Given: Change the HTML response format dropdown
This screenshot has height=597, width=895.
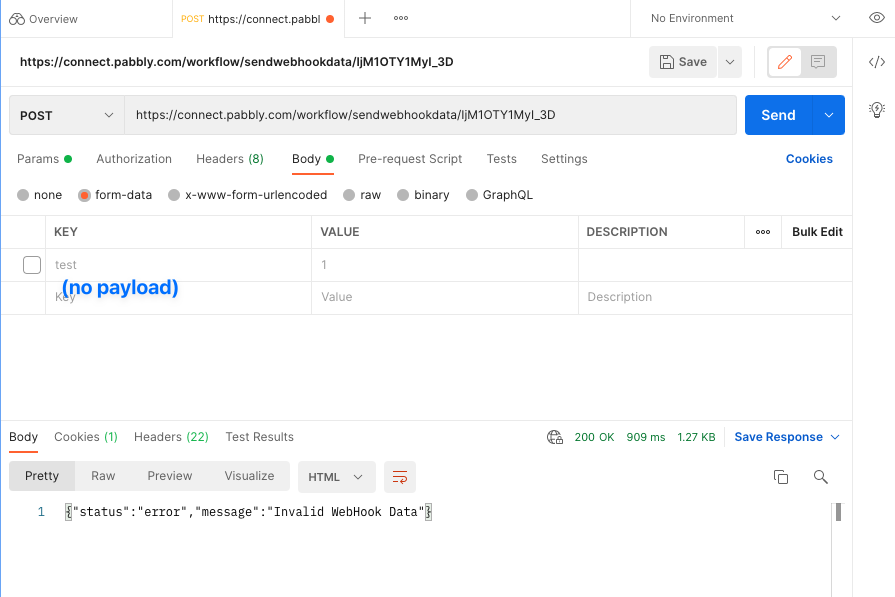Looking at the screenshot, I should 336,477.
